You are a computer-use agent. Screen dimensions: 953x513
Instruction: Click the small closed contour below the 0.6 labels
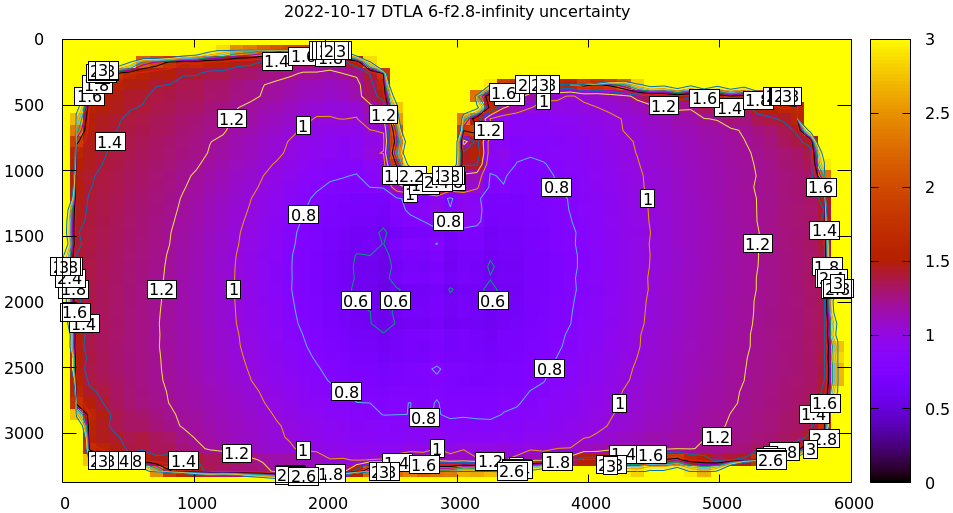click(436, 370)
